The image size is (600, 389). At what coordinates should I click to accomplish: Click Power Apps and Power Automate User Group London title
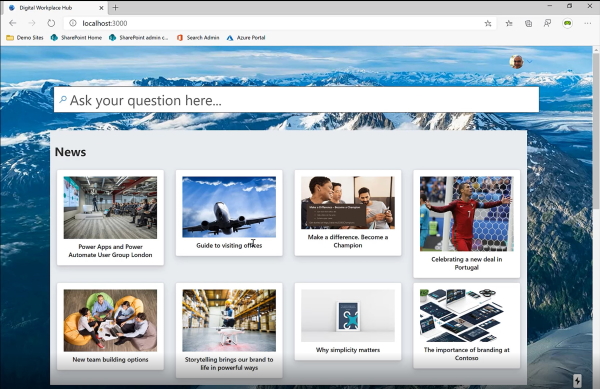(x=110, y=251)
